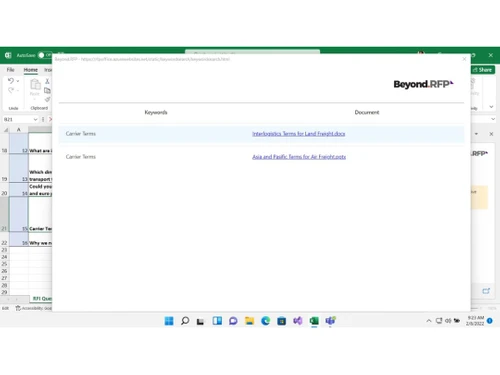Open the clock and date flyout
The height and width of the screenshot is (375, 500).
475,321
